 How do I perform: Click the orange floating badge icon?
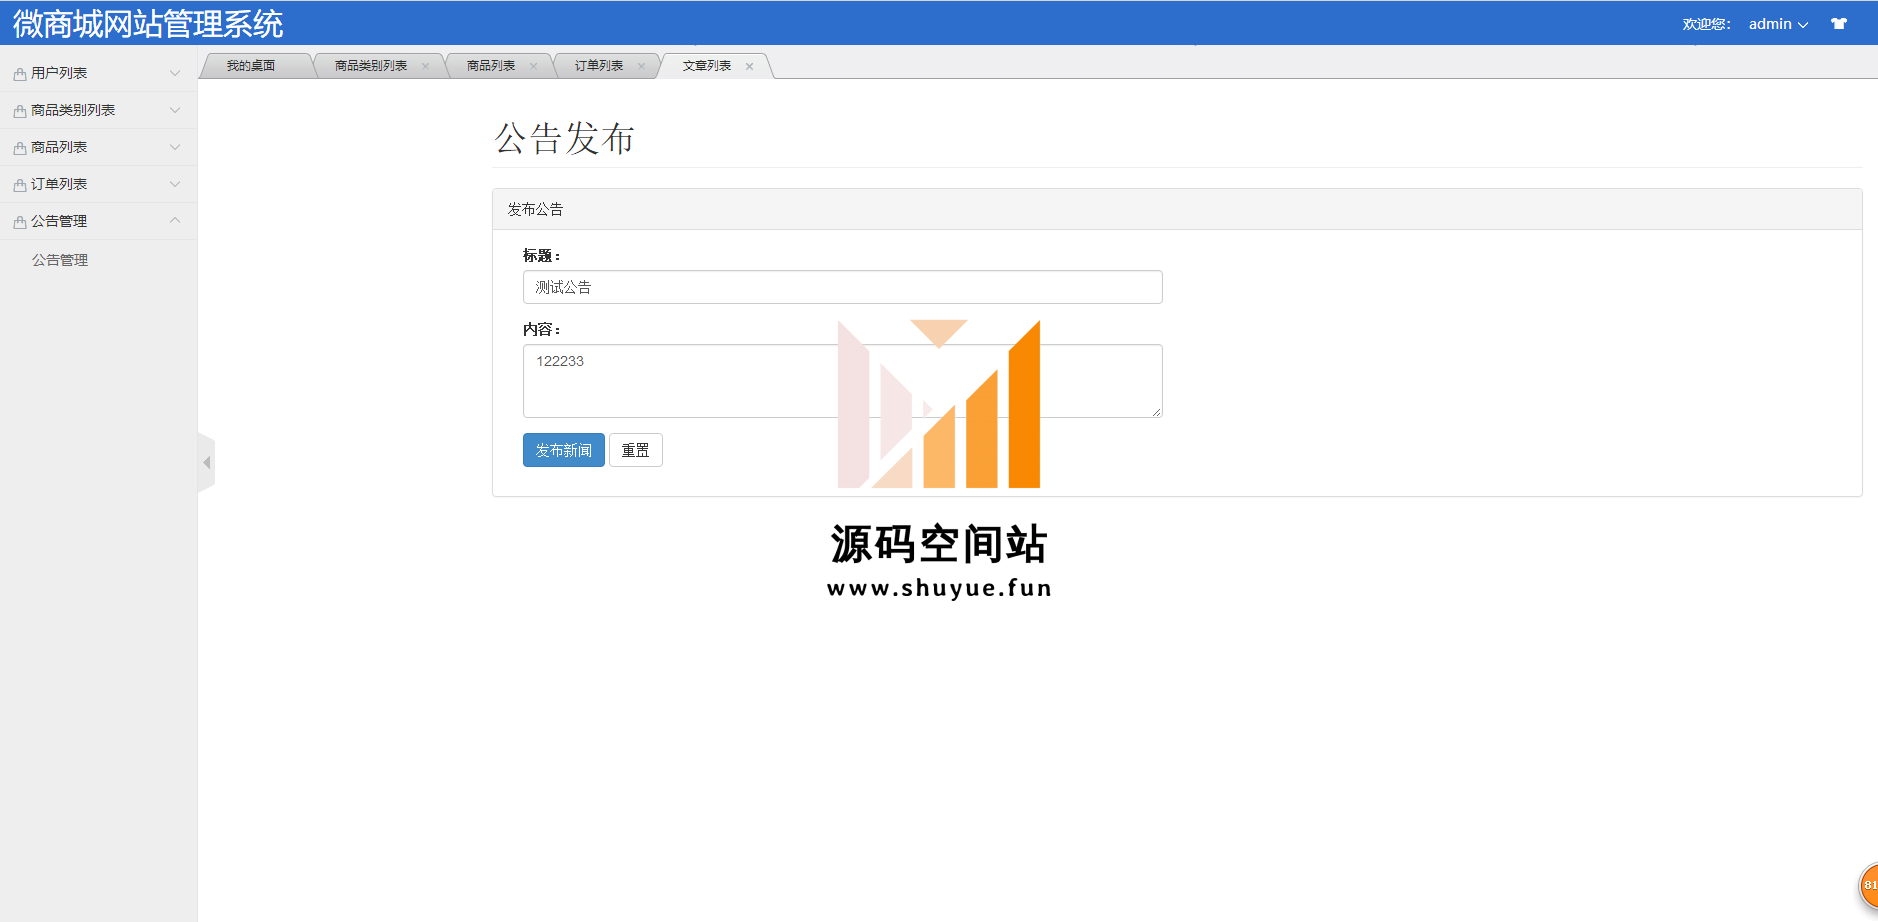click(x=1868, y=885)
